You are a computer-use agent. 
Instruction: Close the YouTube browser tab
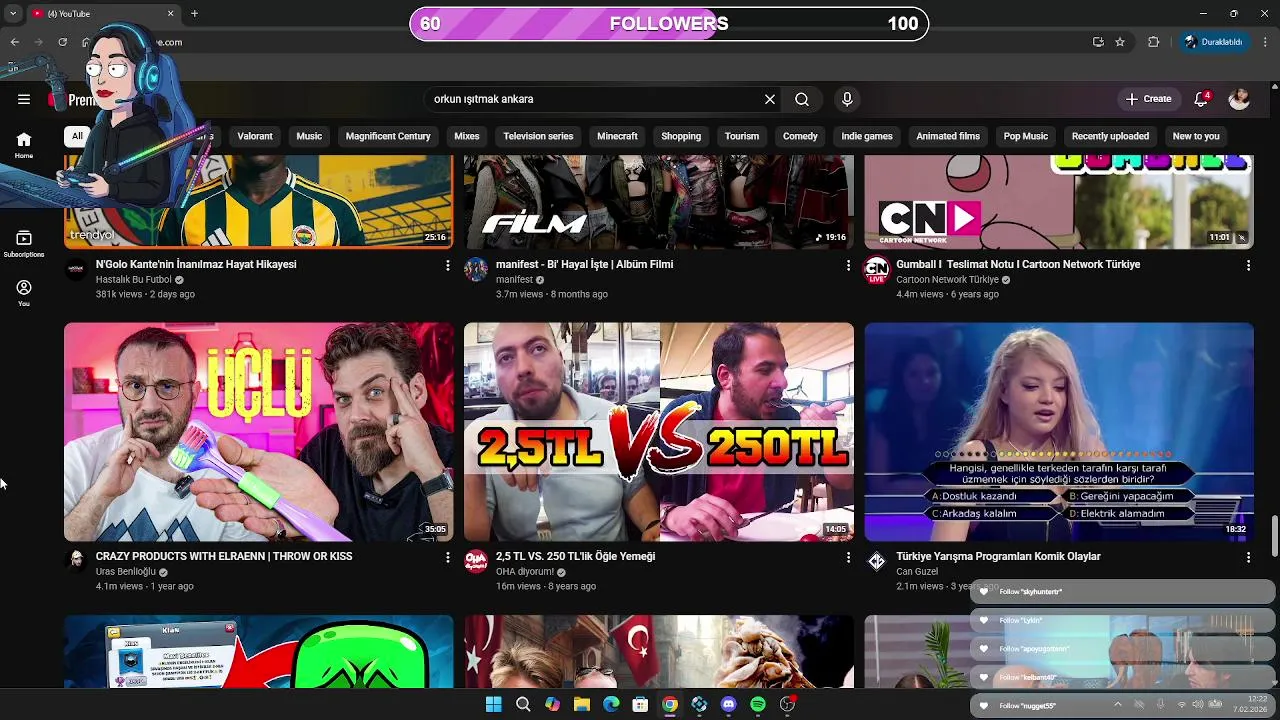coord(170,14)
